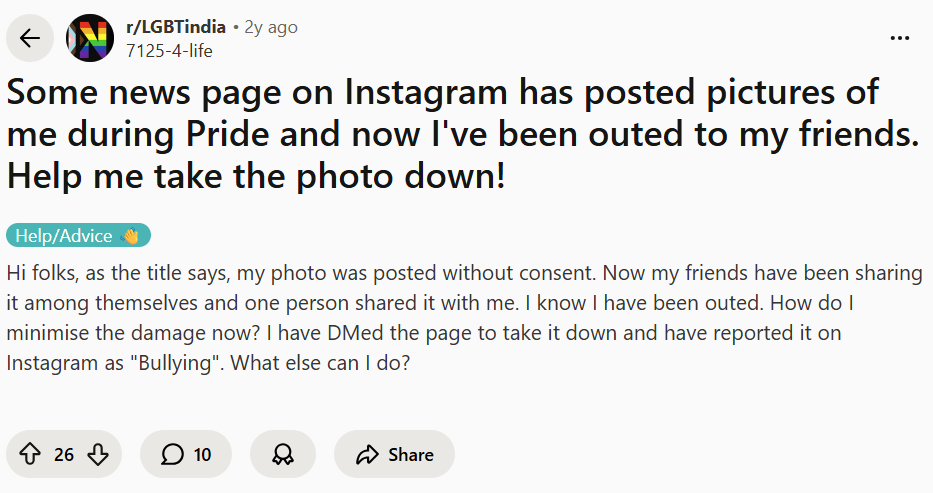
Task: Filter posts by the Help/Advice flair
Action: tap(78, 235)
